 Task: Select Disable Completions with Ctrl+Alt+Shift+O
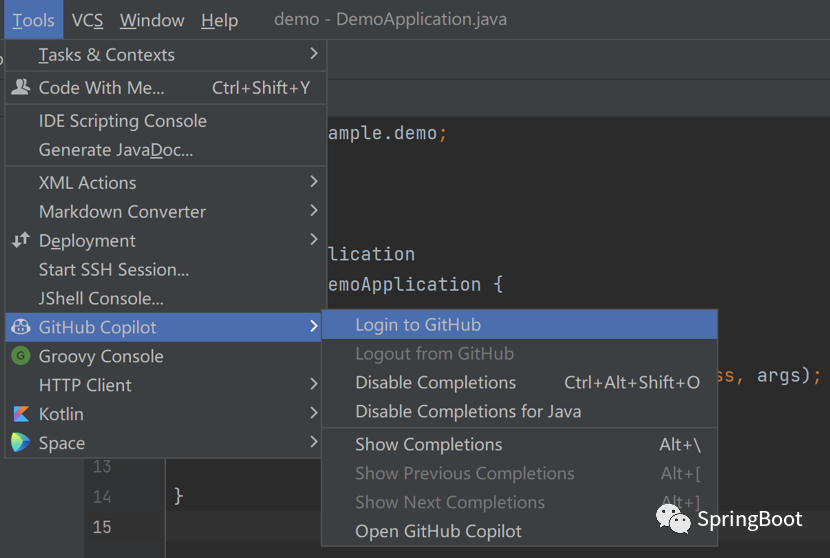tap(519, 382)
